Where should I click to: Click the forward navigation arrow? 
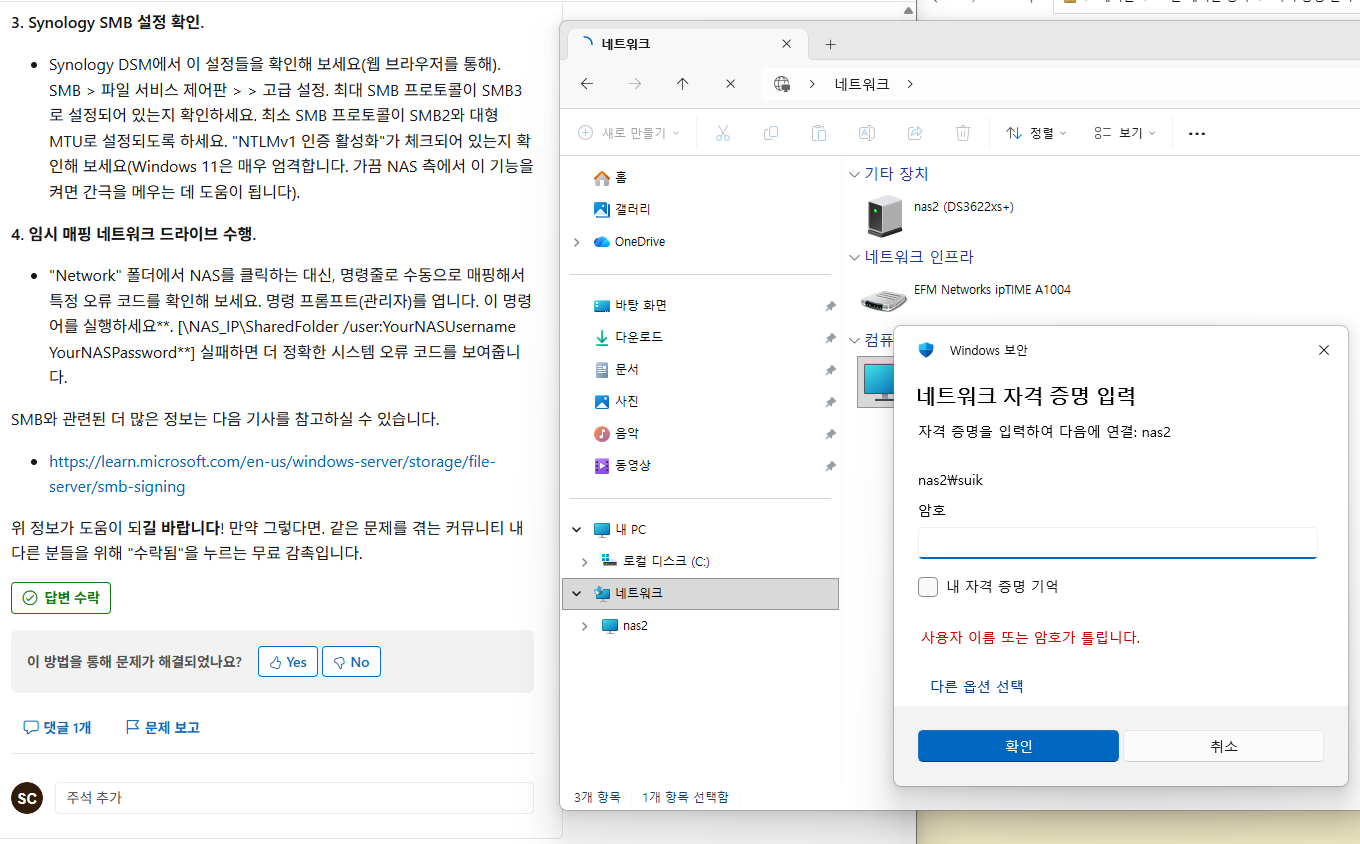[635, 84]
